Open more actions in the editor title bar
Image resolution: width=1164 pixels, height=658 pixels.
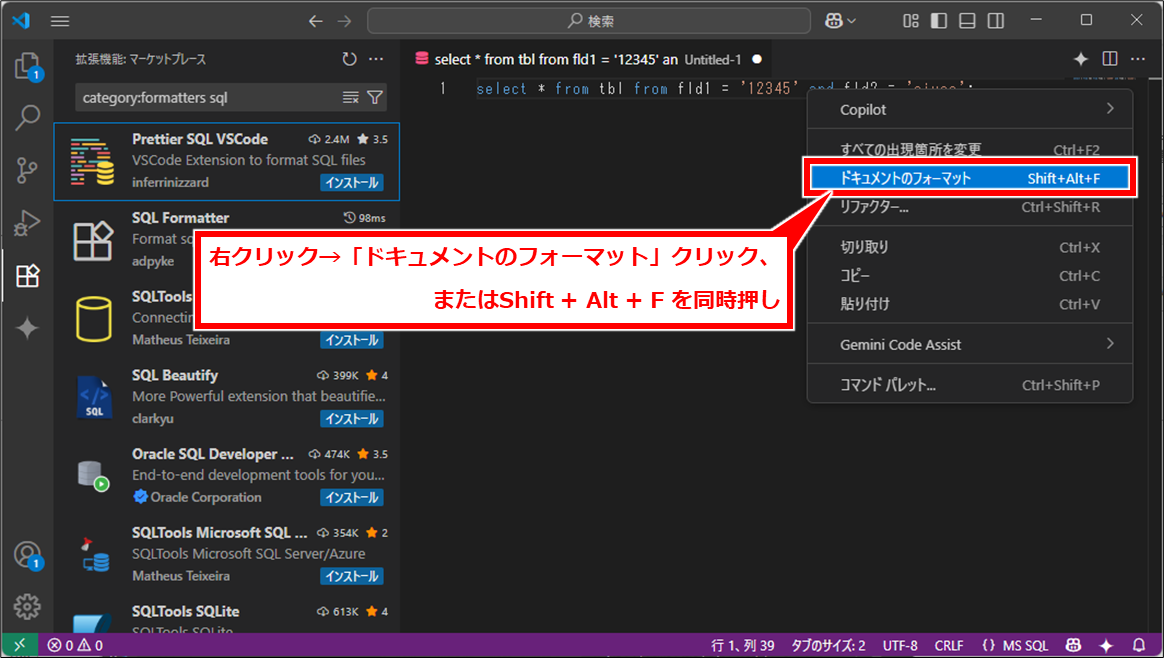[x=1138, y=59]
